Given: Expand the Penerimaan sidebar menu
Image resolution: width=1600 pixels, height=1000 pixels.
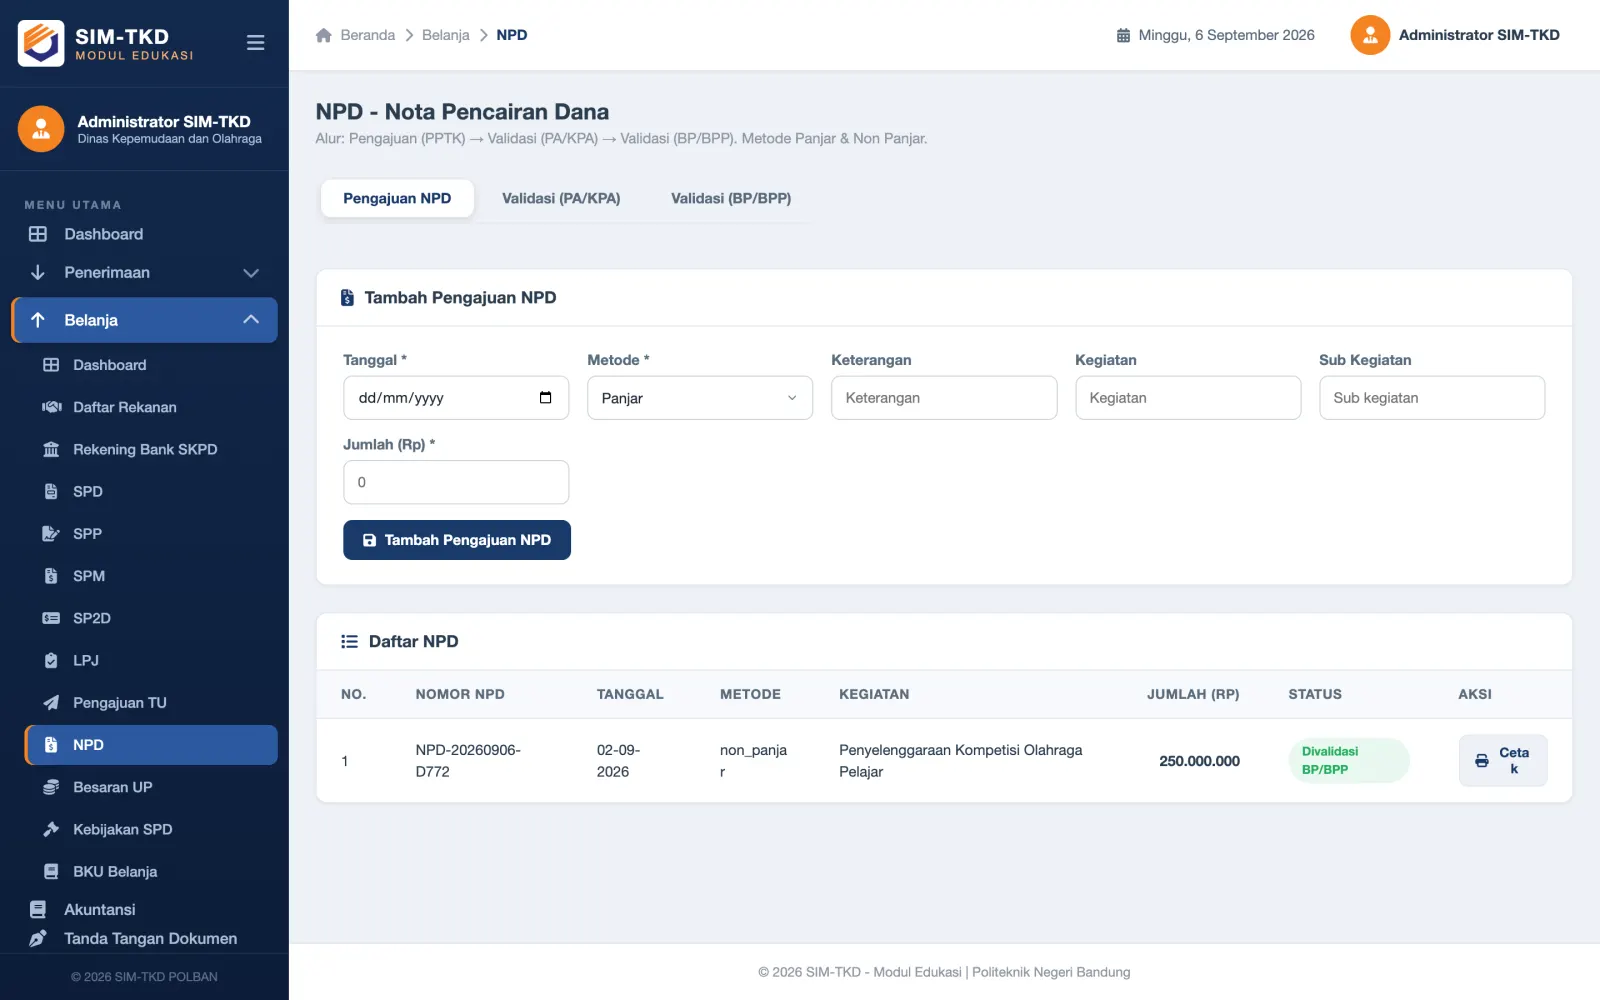Looking at the screenshot, I should [145, 273].
